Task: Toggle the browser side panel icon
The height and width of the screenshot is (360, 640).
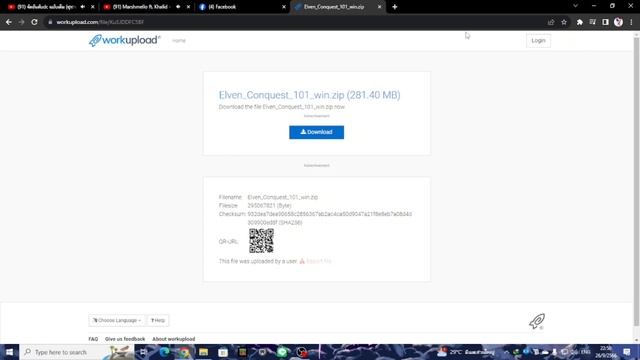Action: 605,22
